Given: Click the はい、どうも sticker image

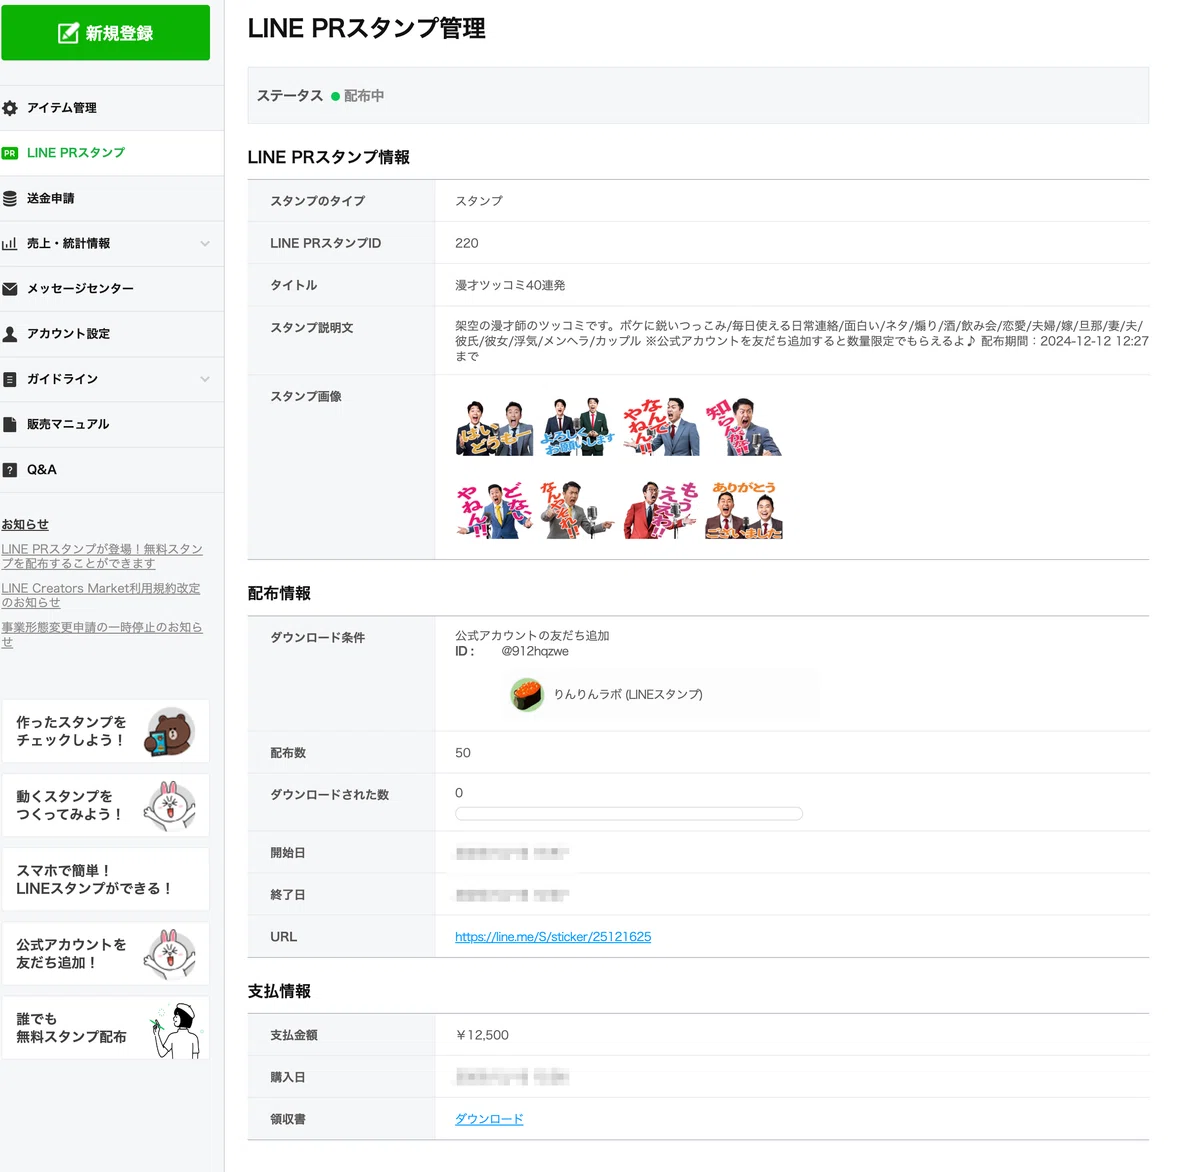Looking at the screenshot, I should click(495, 427).
